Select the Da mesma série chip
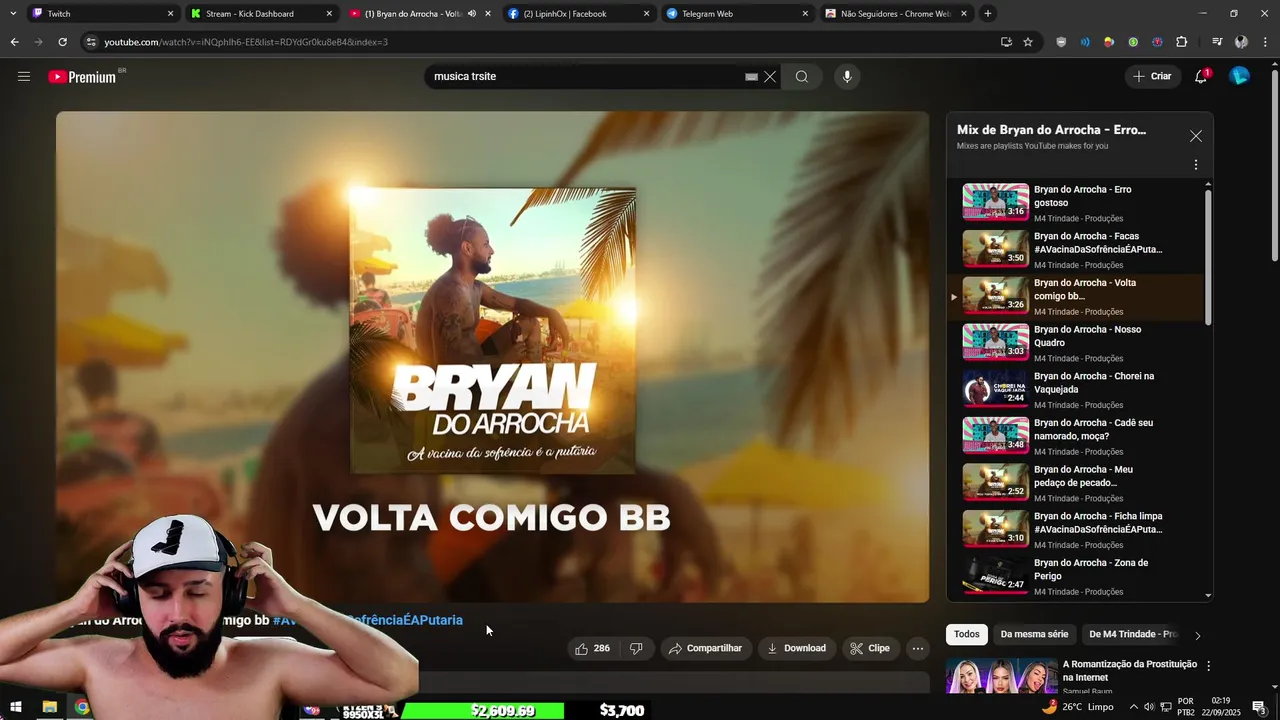This screenshot has width=1280, height=720. [1034, 634]
